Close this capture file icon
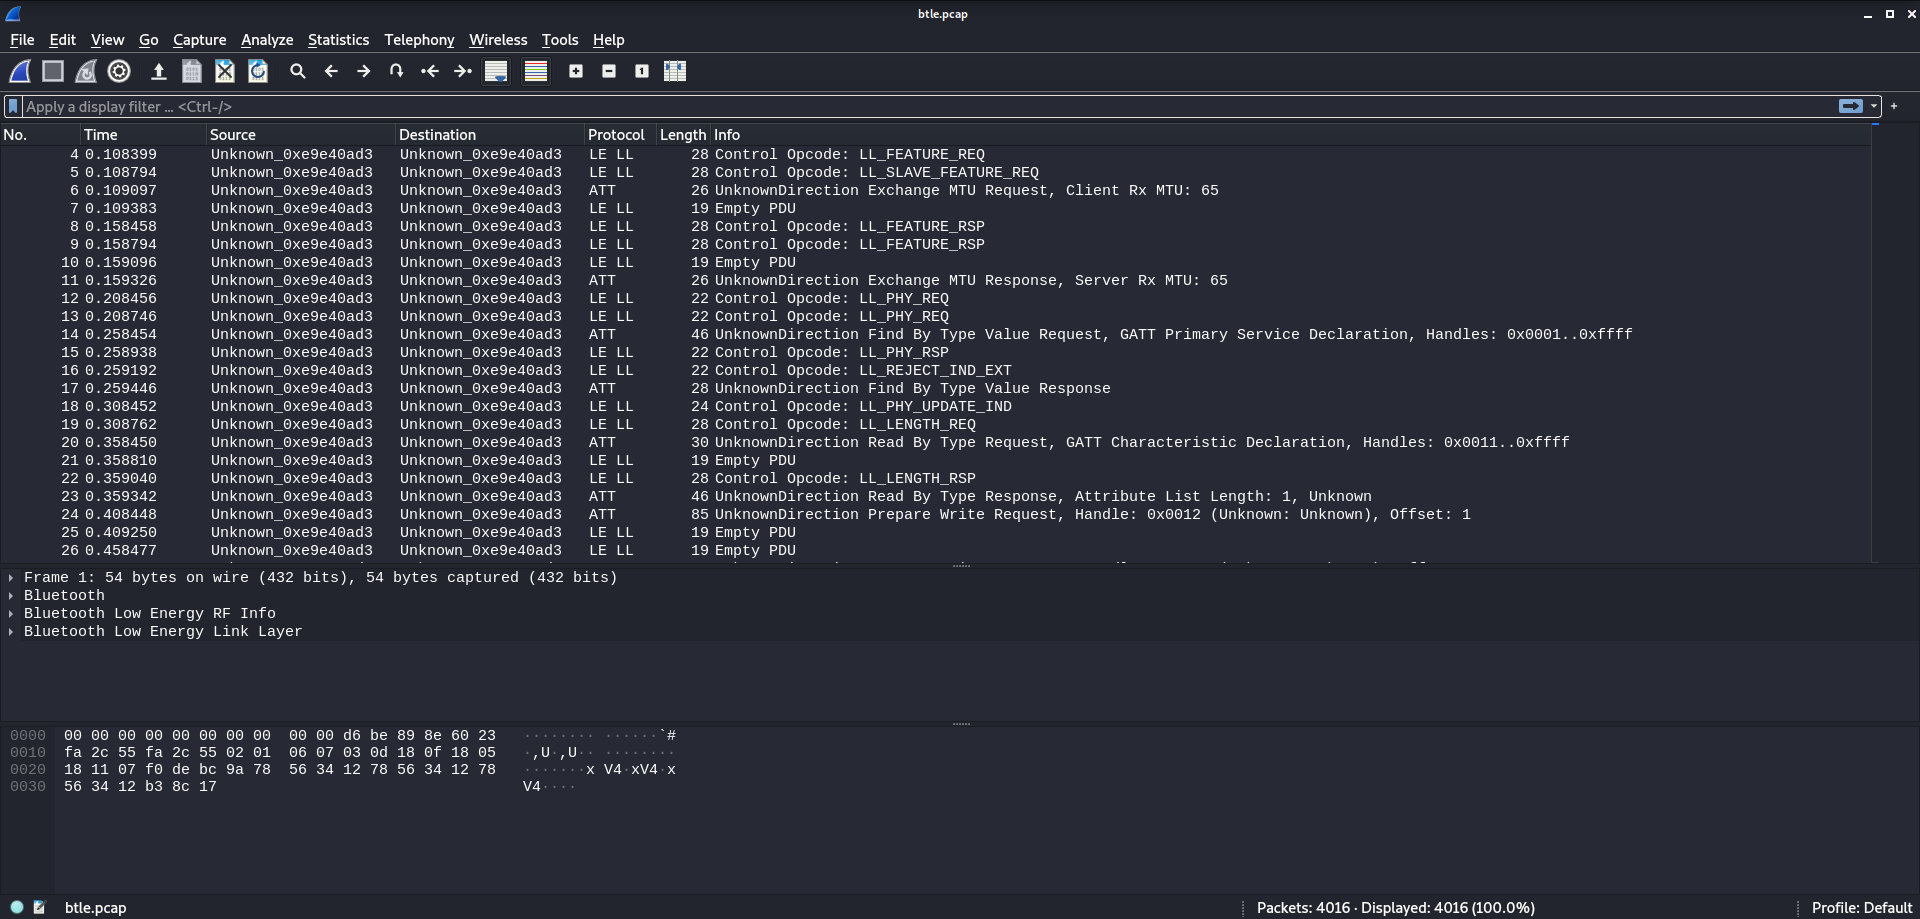Viewport: 1920px width, 919px height. 225,71
